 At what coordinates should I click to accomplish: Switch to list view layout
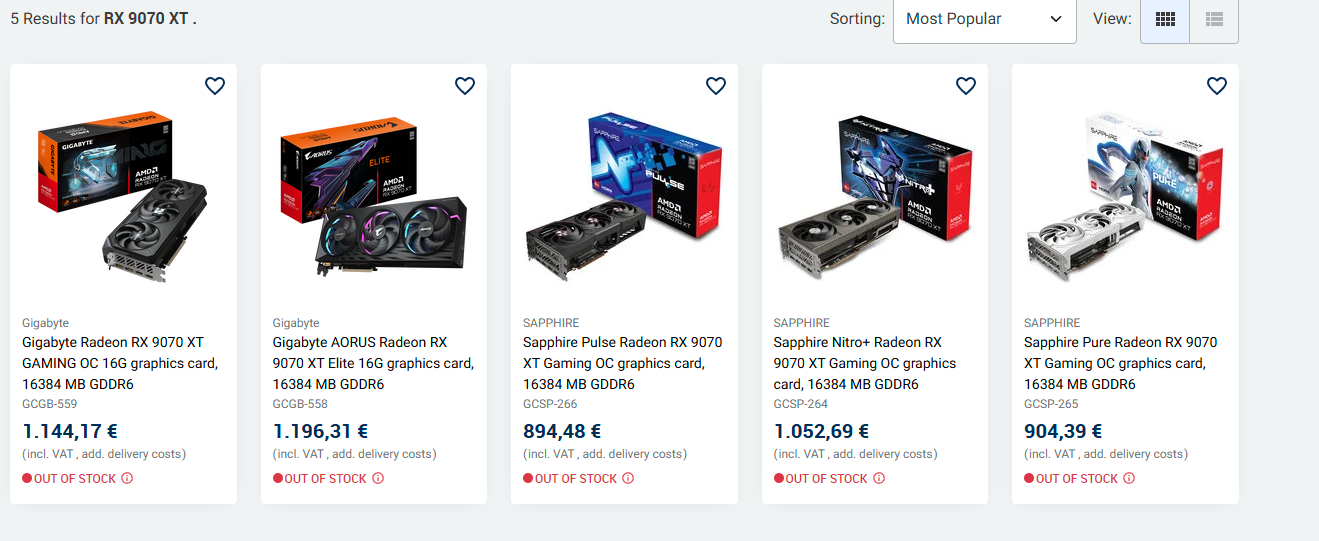(1214, 19)
